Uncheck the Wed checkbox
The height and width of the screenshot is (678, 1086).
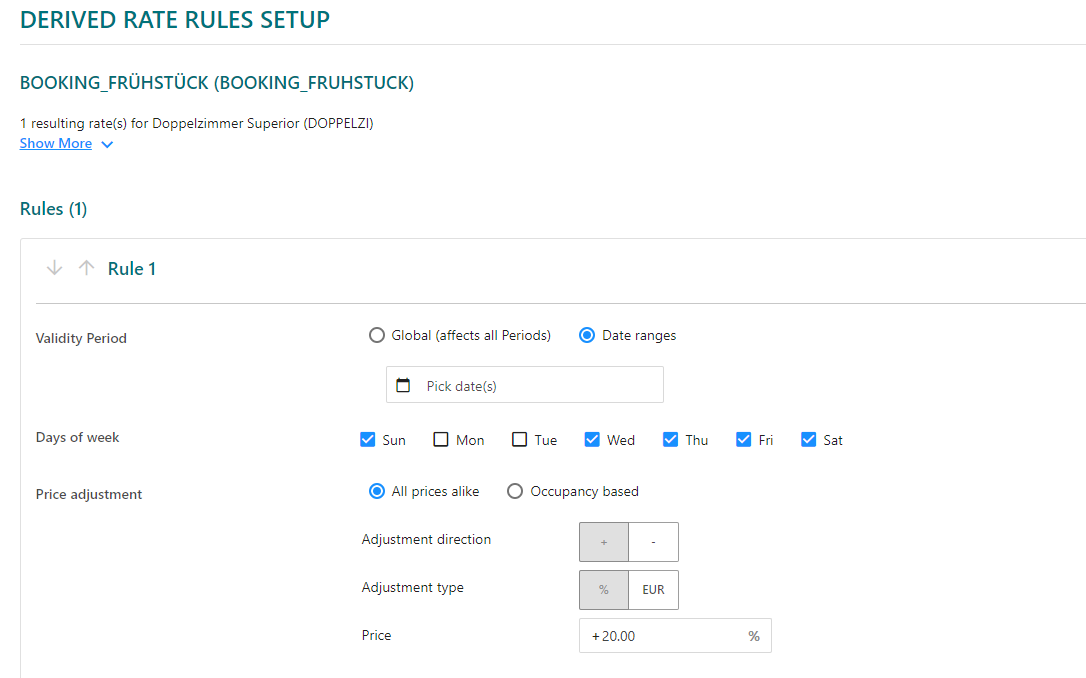[592, 439]
